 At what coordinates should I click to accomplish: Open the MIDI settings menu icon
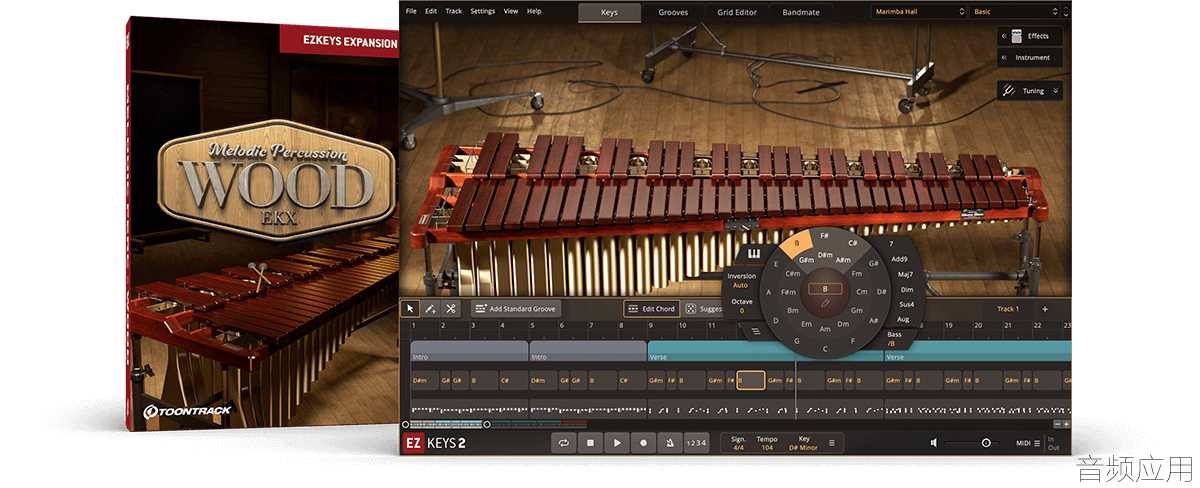click(x=1037, y=442)
